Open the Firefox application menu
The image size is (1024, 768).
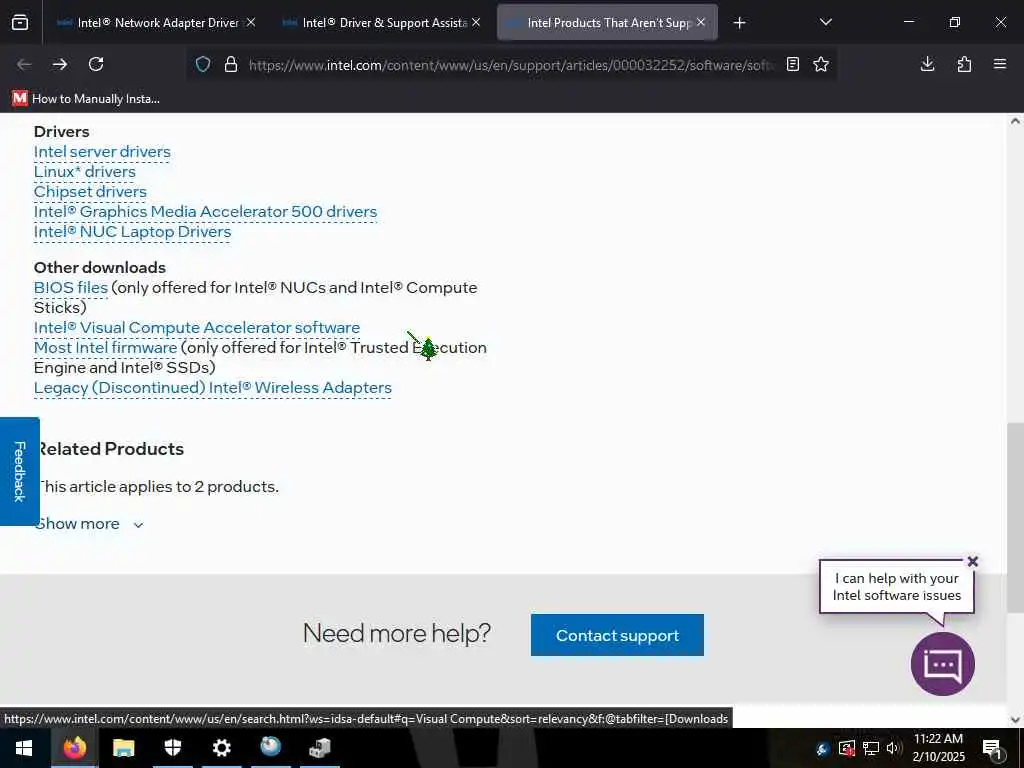click(x=1000, y=64)
